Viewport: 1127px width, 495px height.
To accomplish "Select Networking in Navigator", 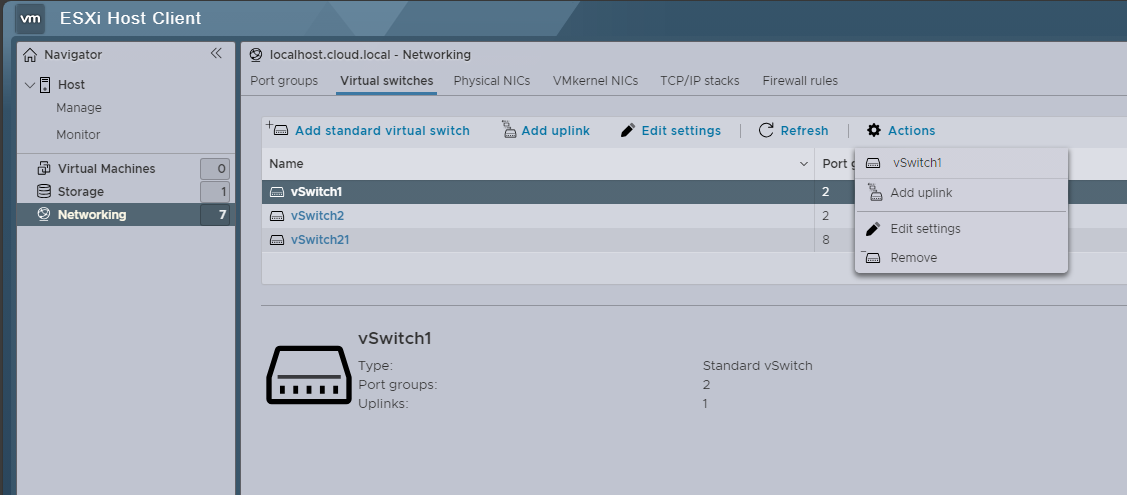I will (x=92, y=214).
